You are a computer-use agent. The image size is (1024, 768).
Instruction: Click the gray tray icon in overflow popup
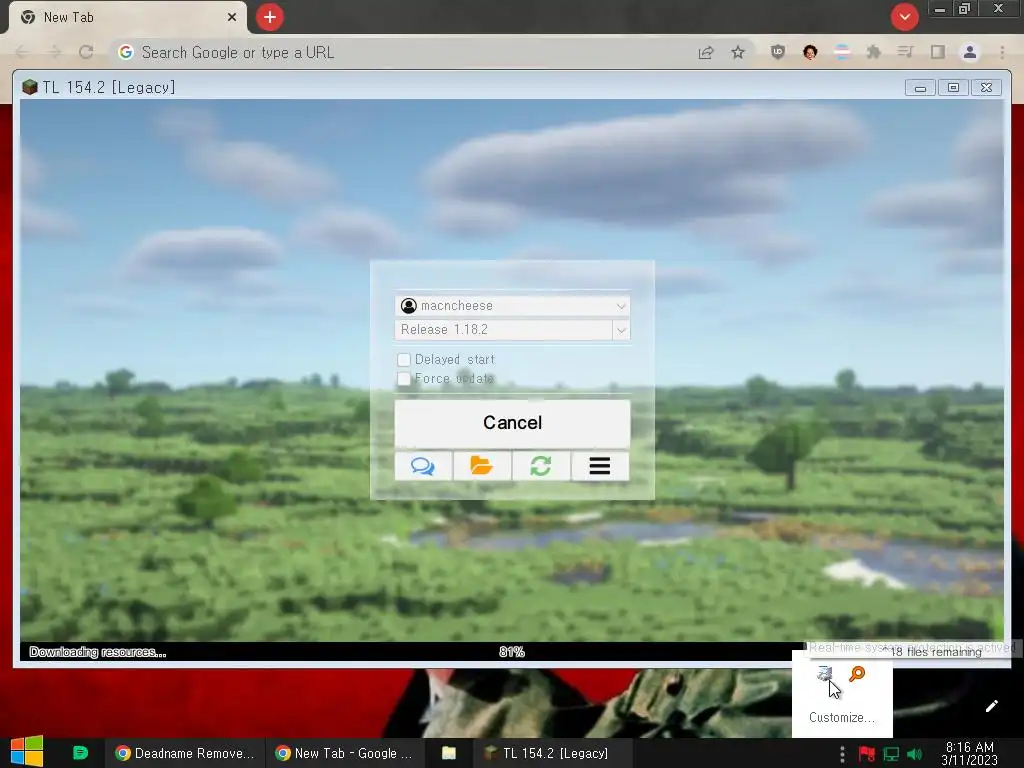tap(824, 673)
